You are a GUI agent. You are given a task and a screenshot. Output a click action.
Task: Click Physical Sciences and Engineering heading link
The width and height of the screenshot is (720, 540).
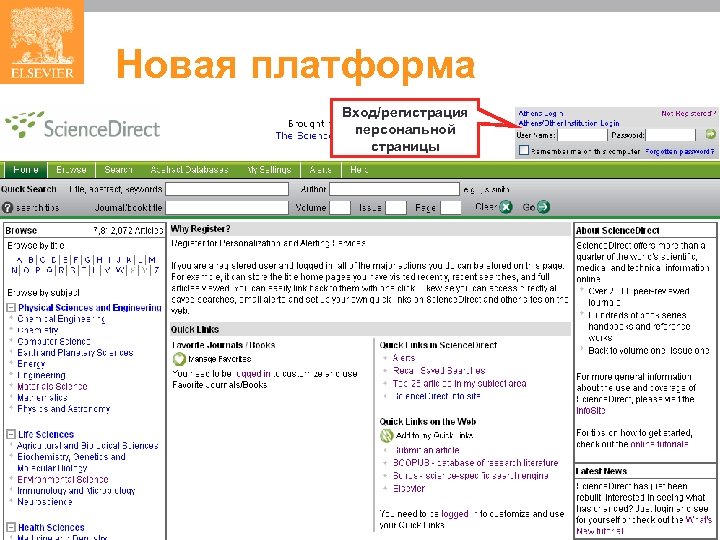pyautogui.click(x=90, y=308)
